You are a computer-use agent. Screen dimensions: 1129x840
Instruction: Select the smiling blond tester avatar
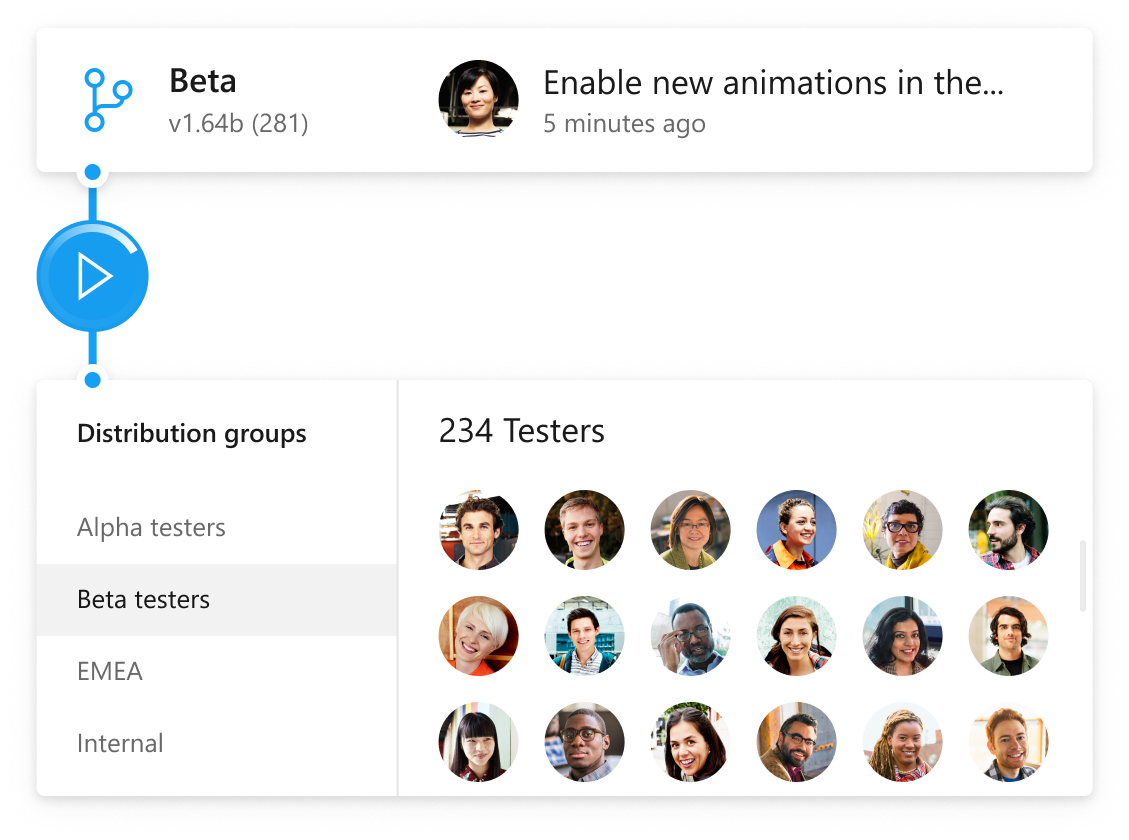tap(584, 530)
